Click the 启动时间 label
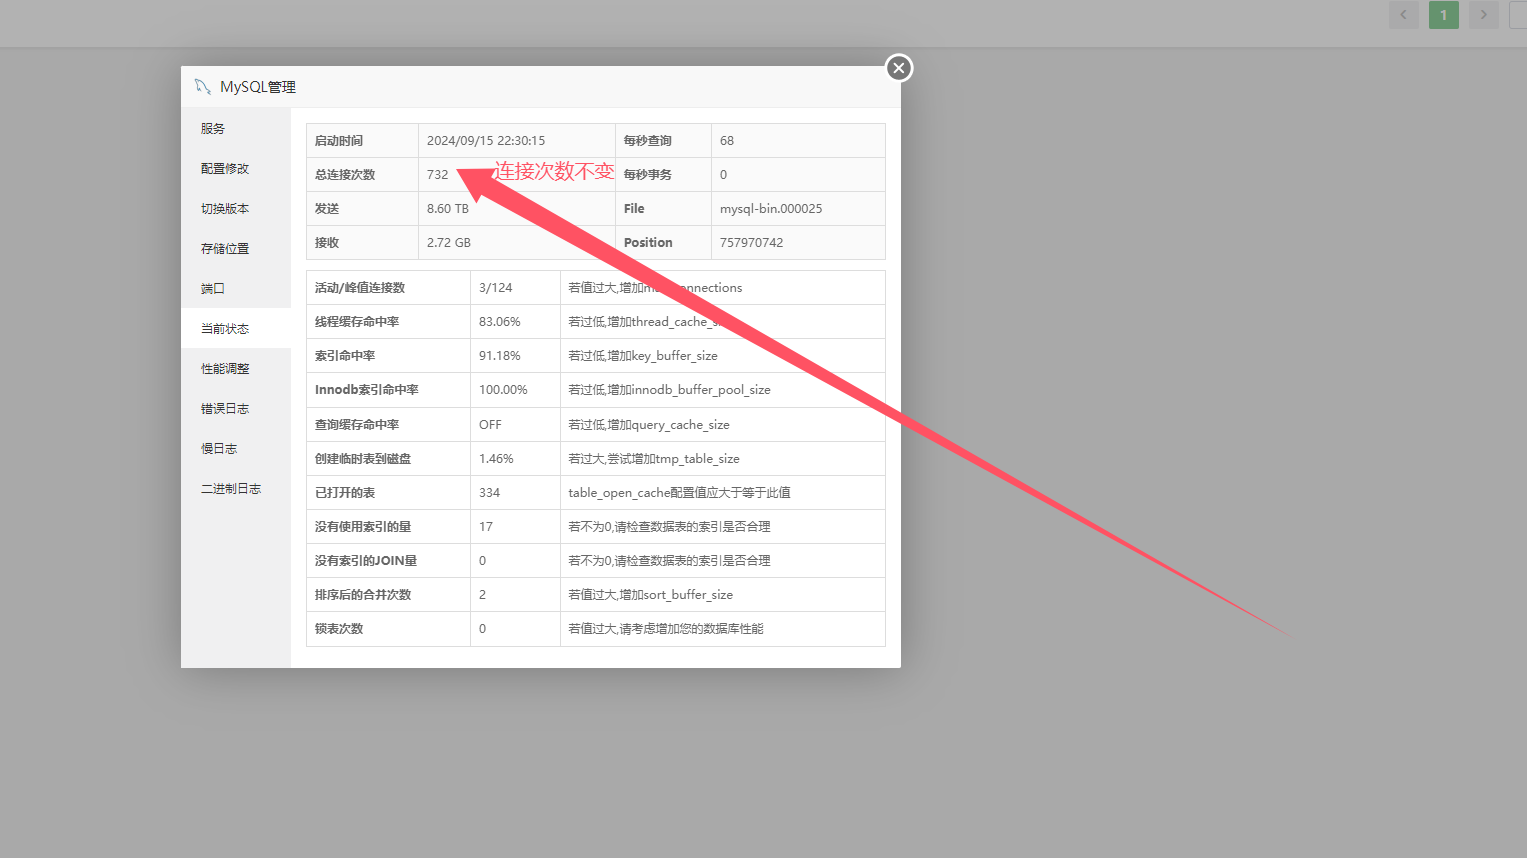Screen dimensions: 1527x858 coord(339,141)
